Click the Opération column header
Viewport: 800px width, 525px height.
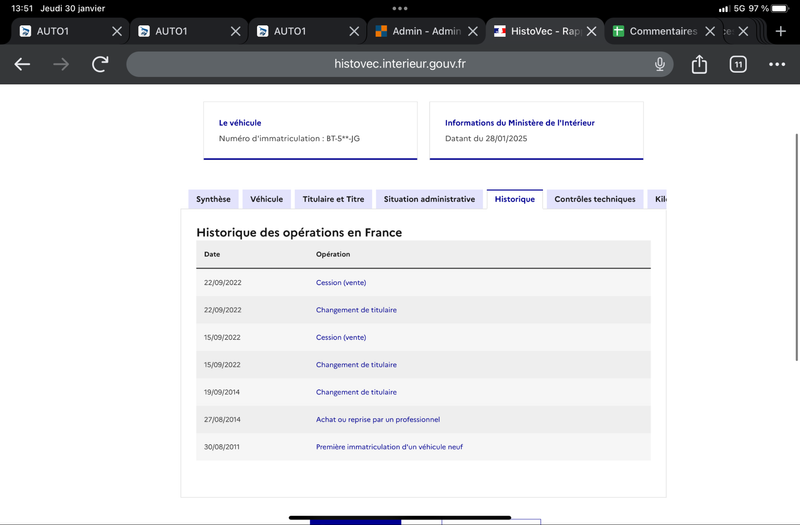click(x=333, y=254)
